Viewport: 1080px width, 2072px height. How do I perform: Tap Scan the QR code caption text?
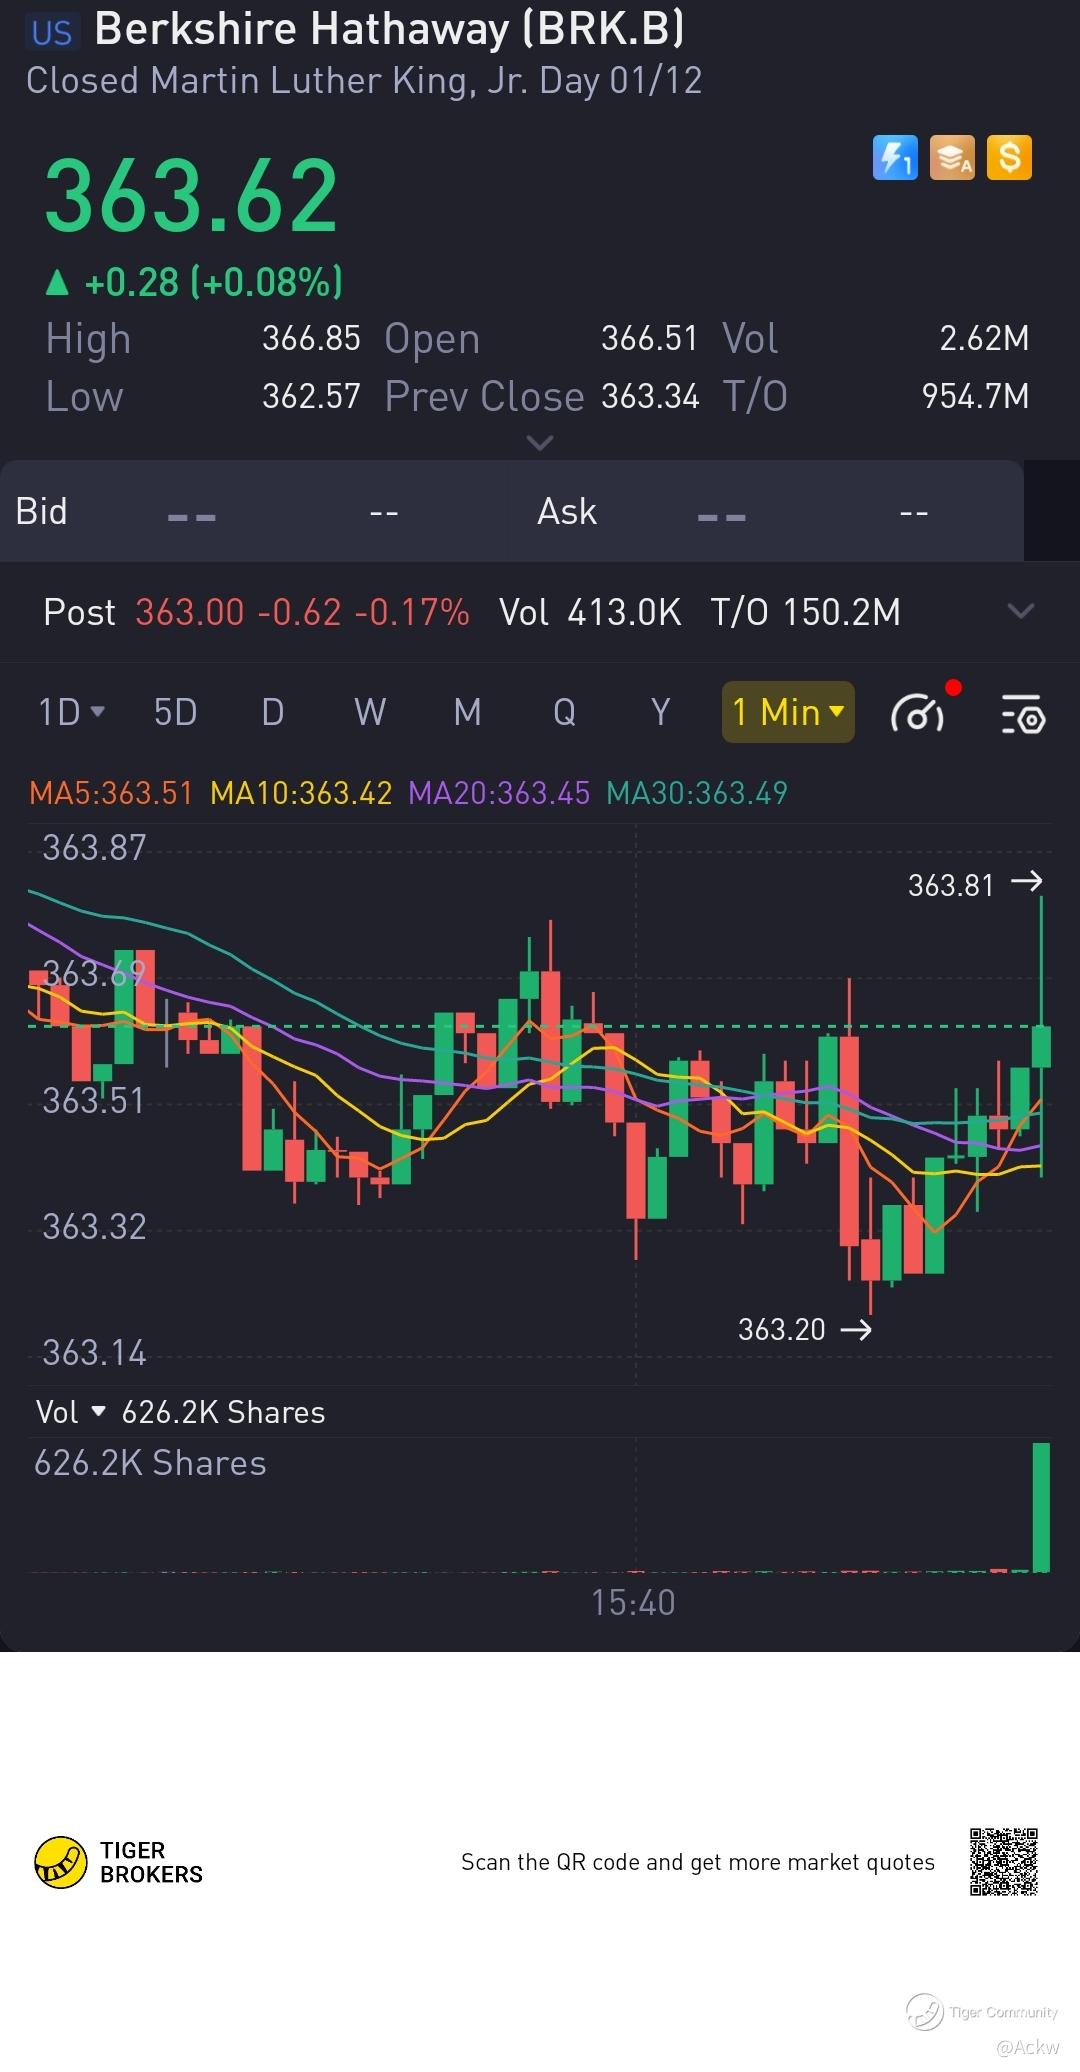point(697,1862)
